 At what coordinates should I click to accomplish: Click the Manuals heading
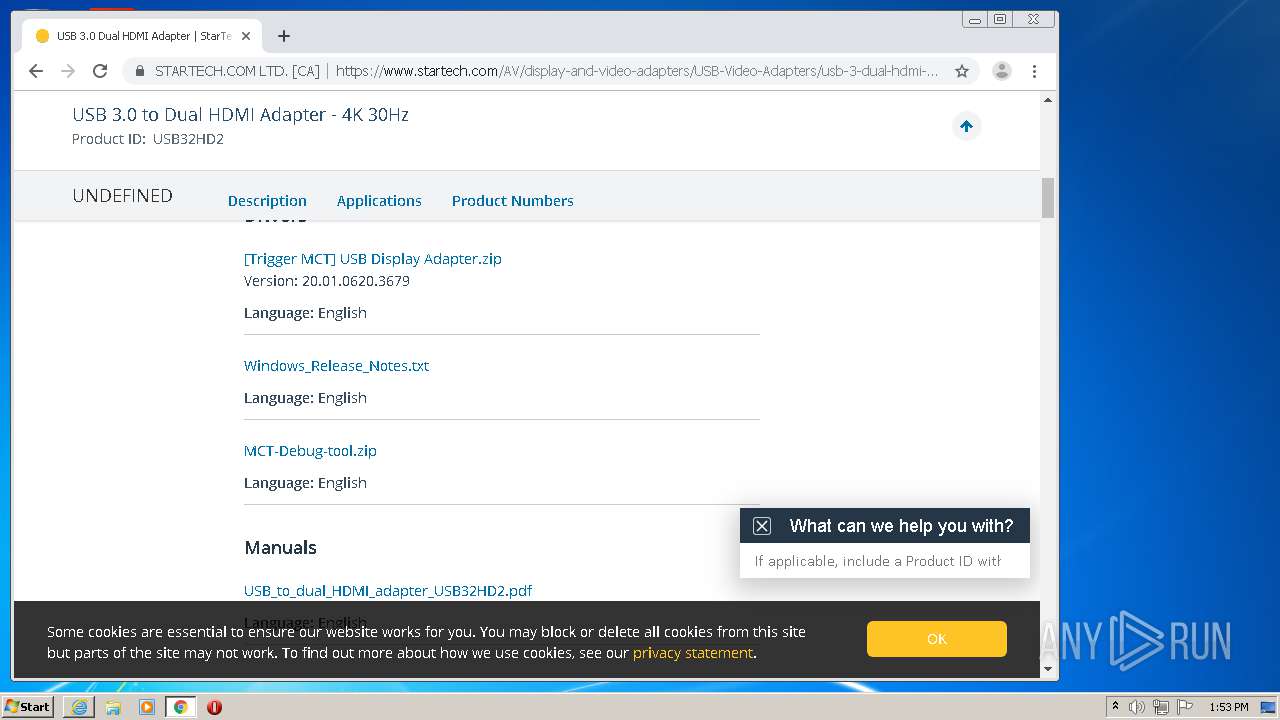click(280, 548)
